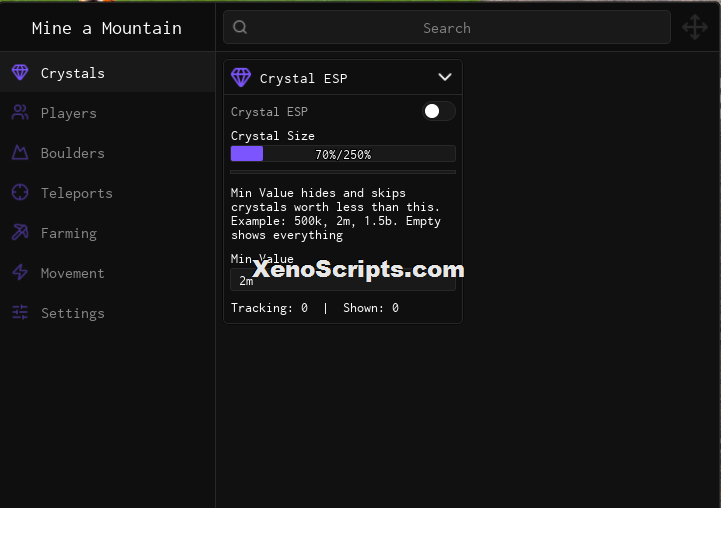Click the Mine a Mountain title
The width and height of the screenshot is (721, 538).
[x=107, y=29]
